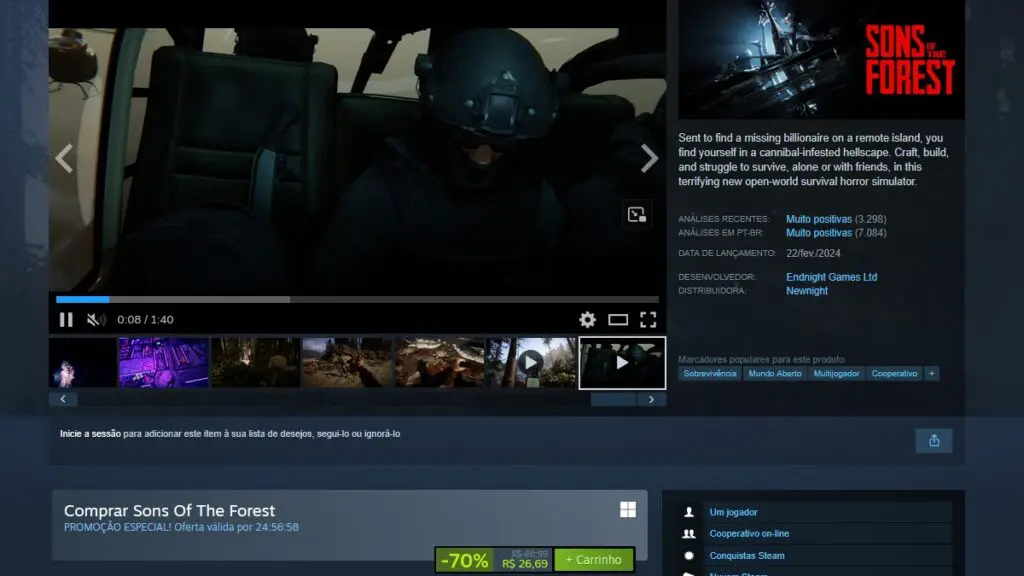The image size is (1024, 576).
Task: Switch the video to theater mode
Action: pyautogui.click(x=617, y=319)
